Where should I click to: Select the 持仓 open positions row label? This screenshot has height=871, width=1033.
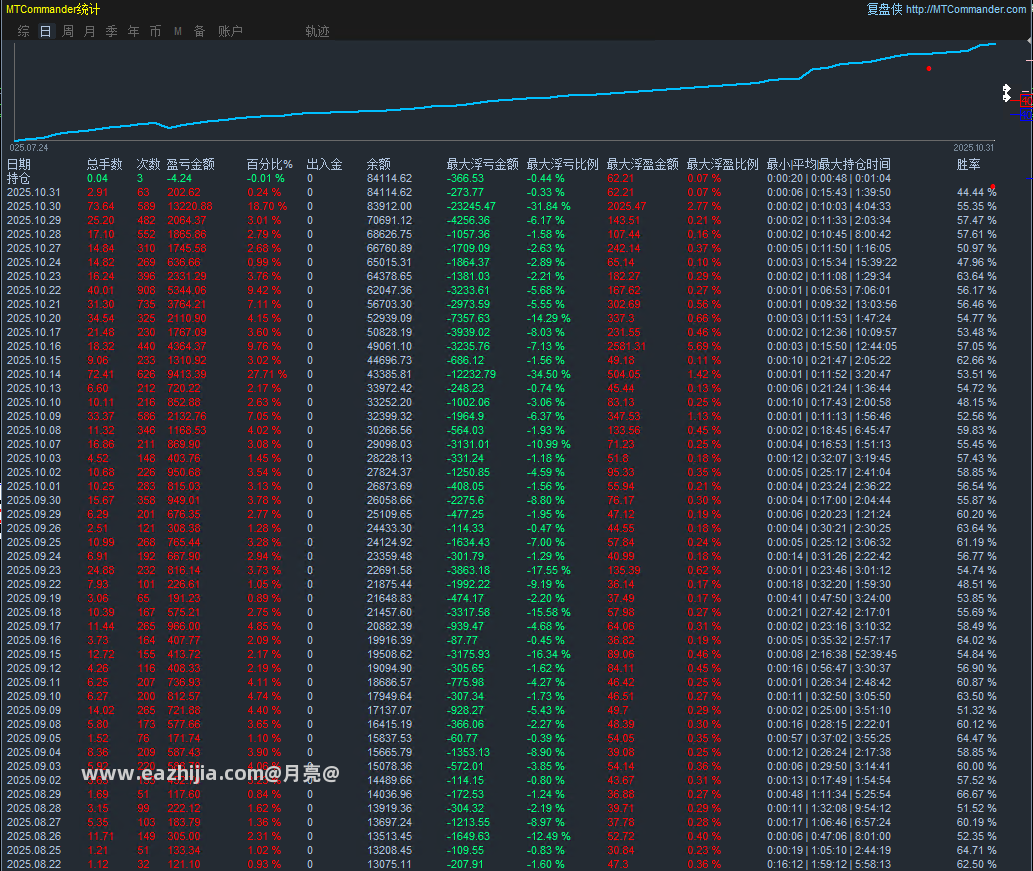(18, 179)
